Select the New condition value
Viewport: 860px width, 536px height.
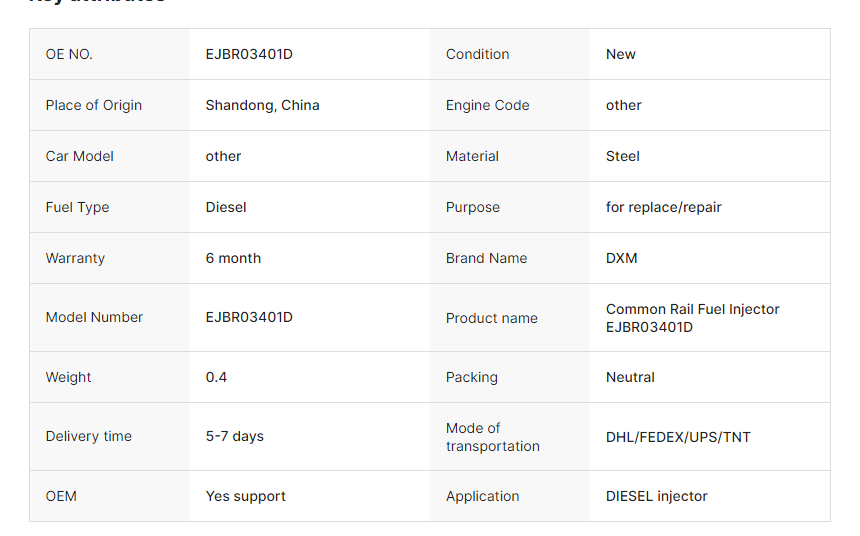pyautogui.click(x=620, y=54)
